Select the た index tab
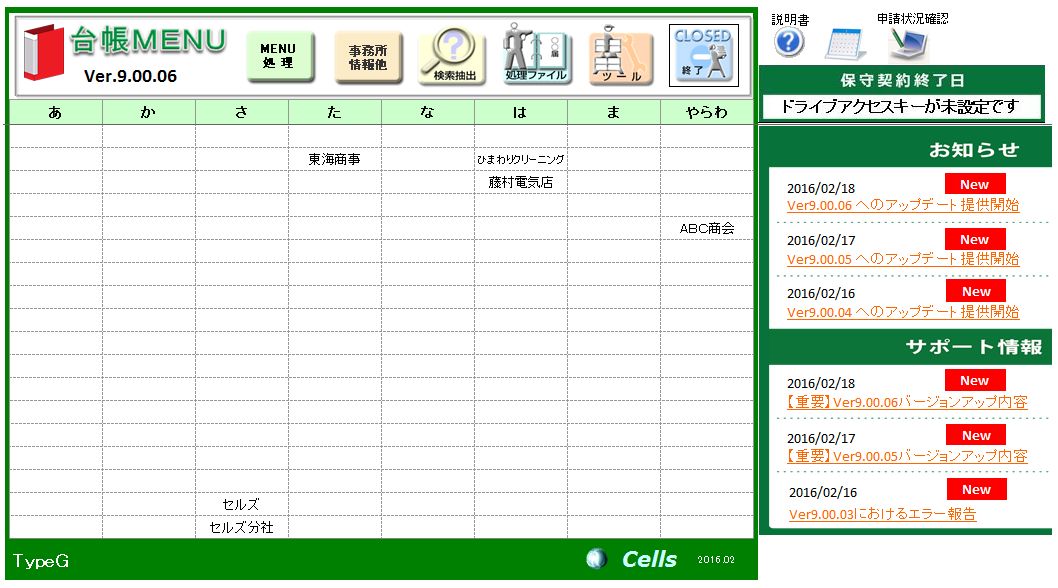Image resolution: width=1058 pixels, height=588 pixels. tap(335, 113)
